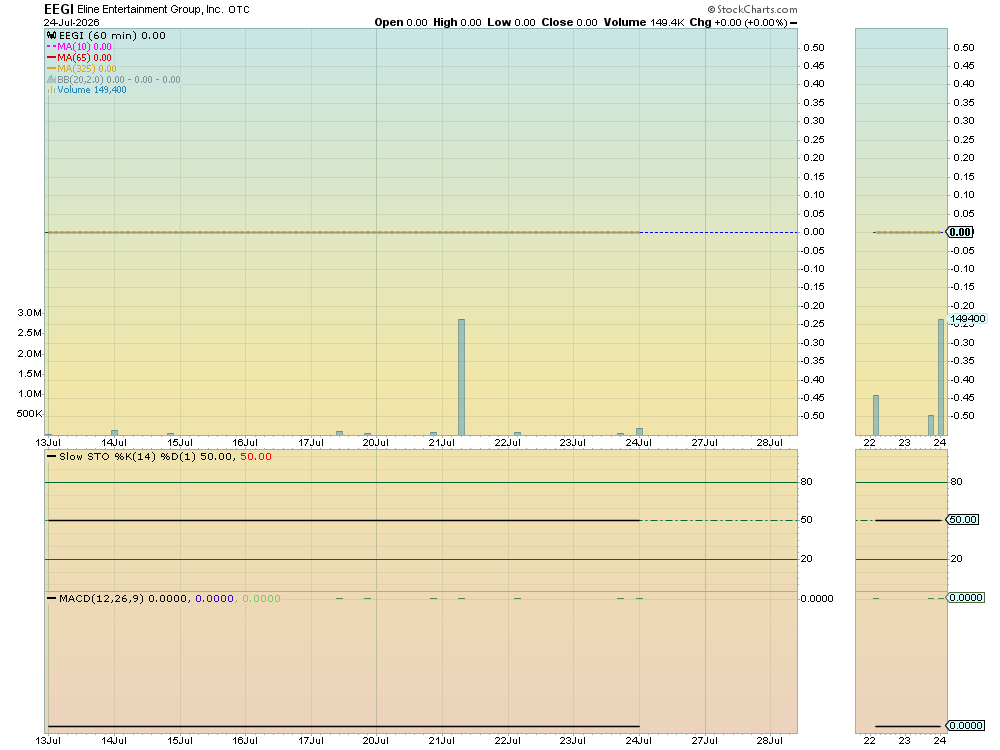Click the 50.00 stochastic tag in mini chart
Screen dimensions: 1000x750
point(962,520)
